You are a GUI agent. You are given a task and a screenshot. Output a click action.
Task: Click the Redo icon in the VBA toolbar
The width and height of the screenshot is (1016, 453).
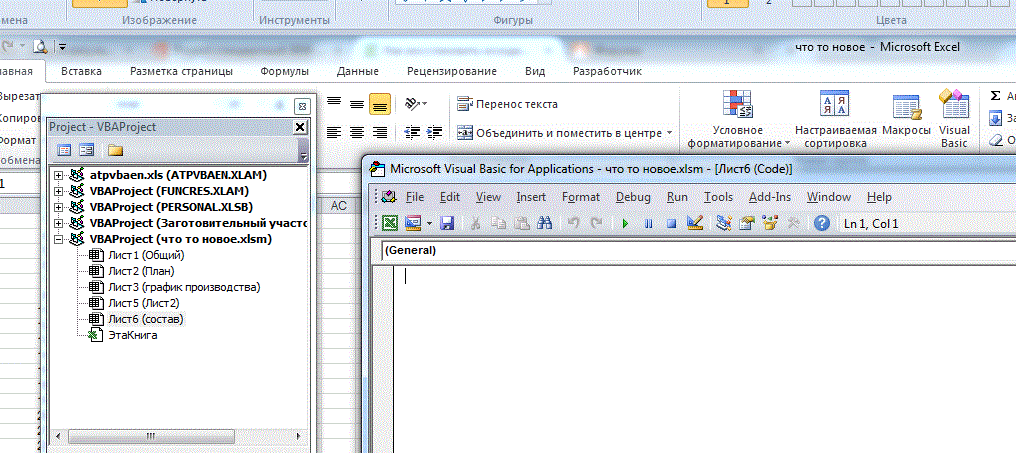[x=595, y=224]
